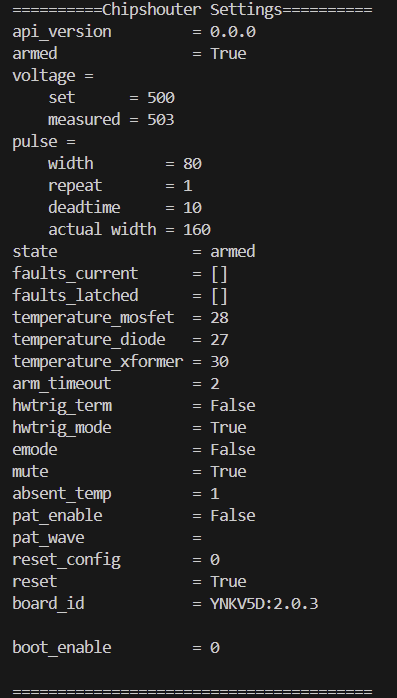Click the faults_current empty brackets

219,274
